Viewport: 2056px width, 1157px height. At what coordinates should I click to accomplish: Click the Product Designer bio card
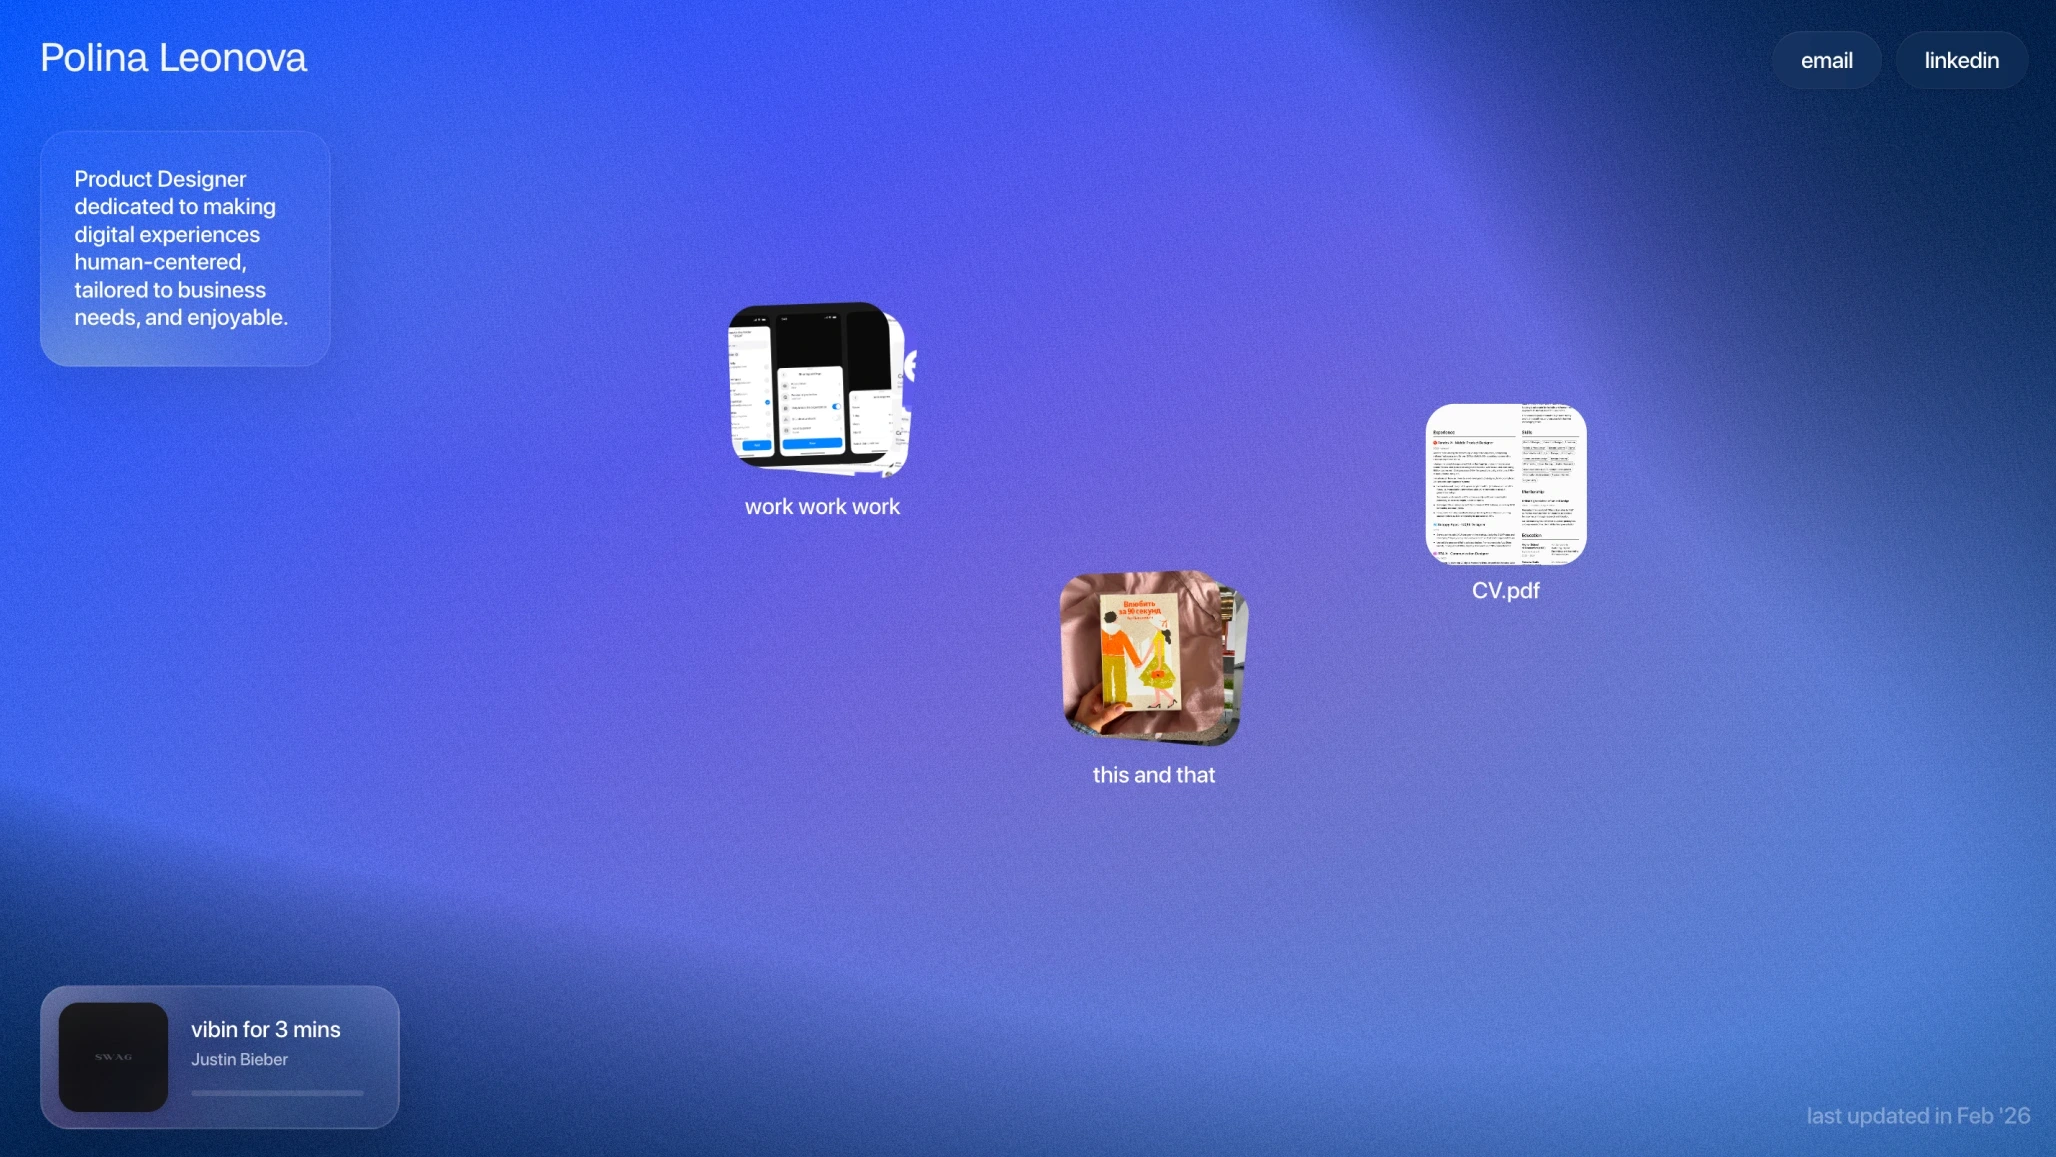tap(185, 248)
